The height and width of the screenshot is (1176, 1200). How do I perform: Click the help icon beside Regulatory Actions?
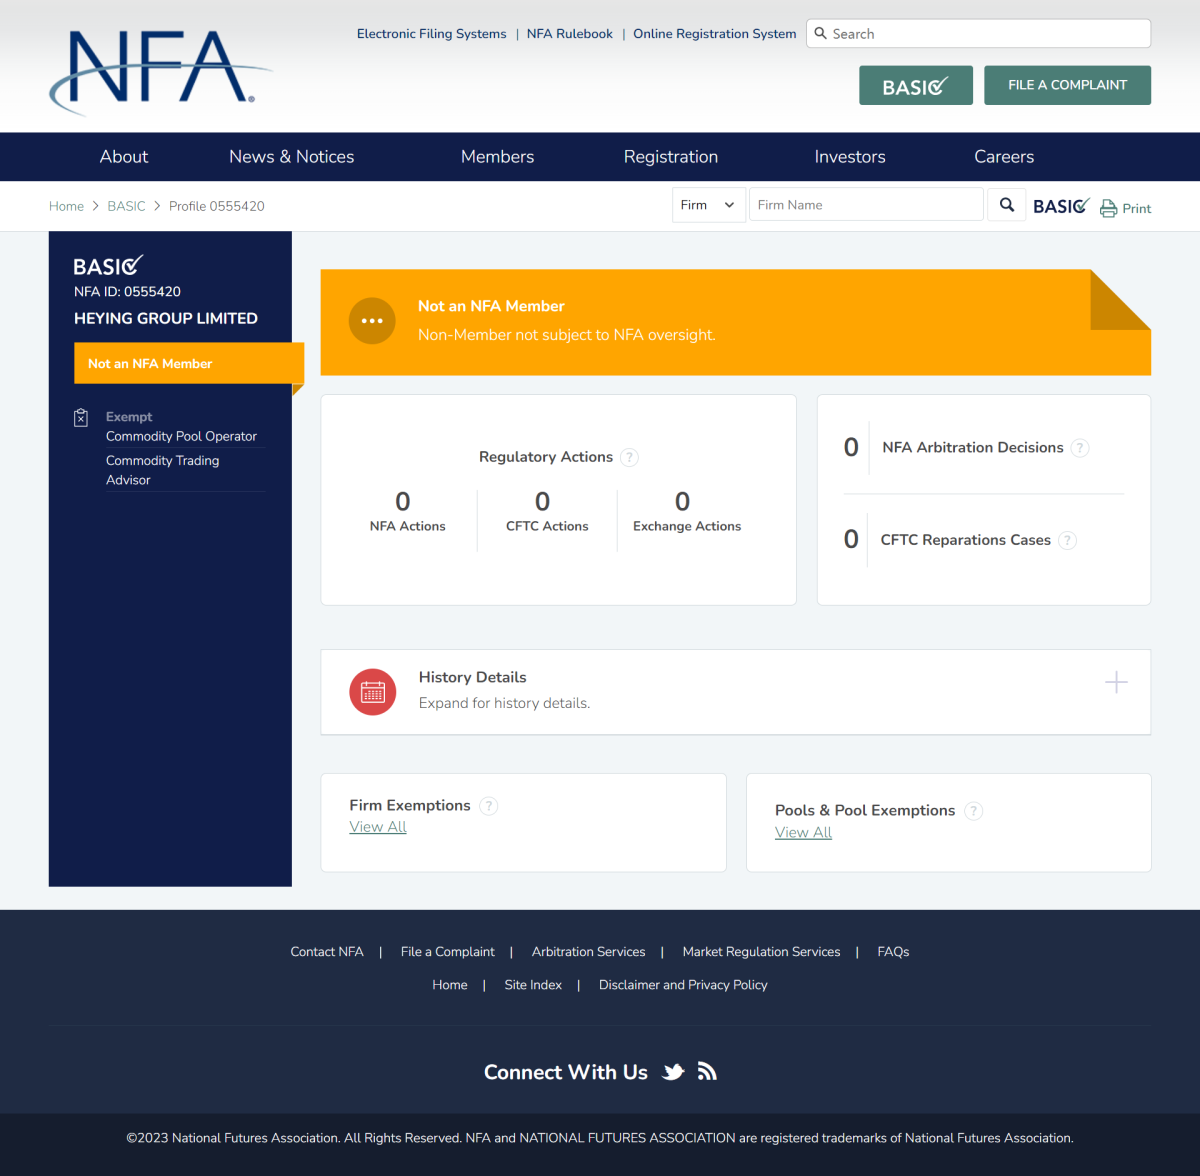tap(629, 457)
